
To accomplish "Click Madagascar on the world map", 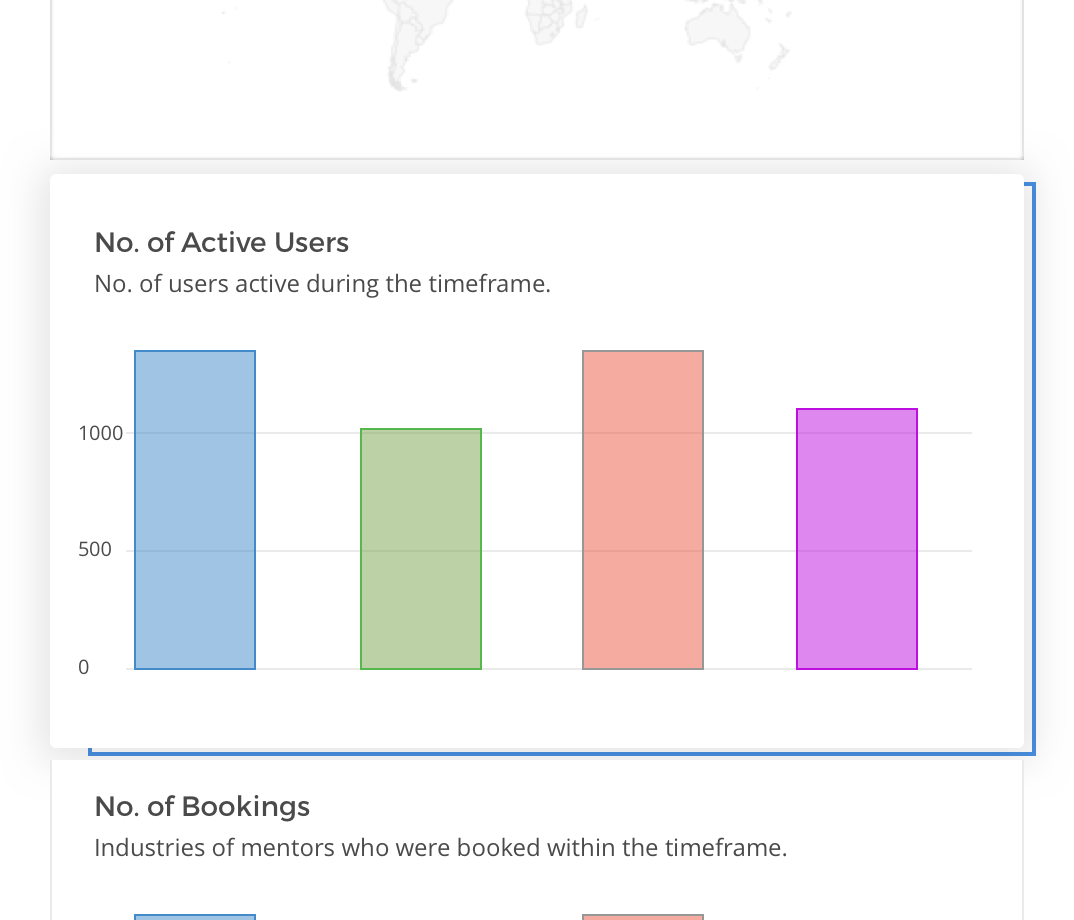I will (x=582, y=17).
